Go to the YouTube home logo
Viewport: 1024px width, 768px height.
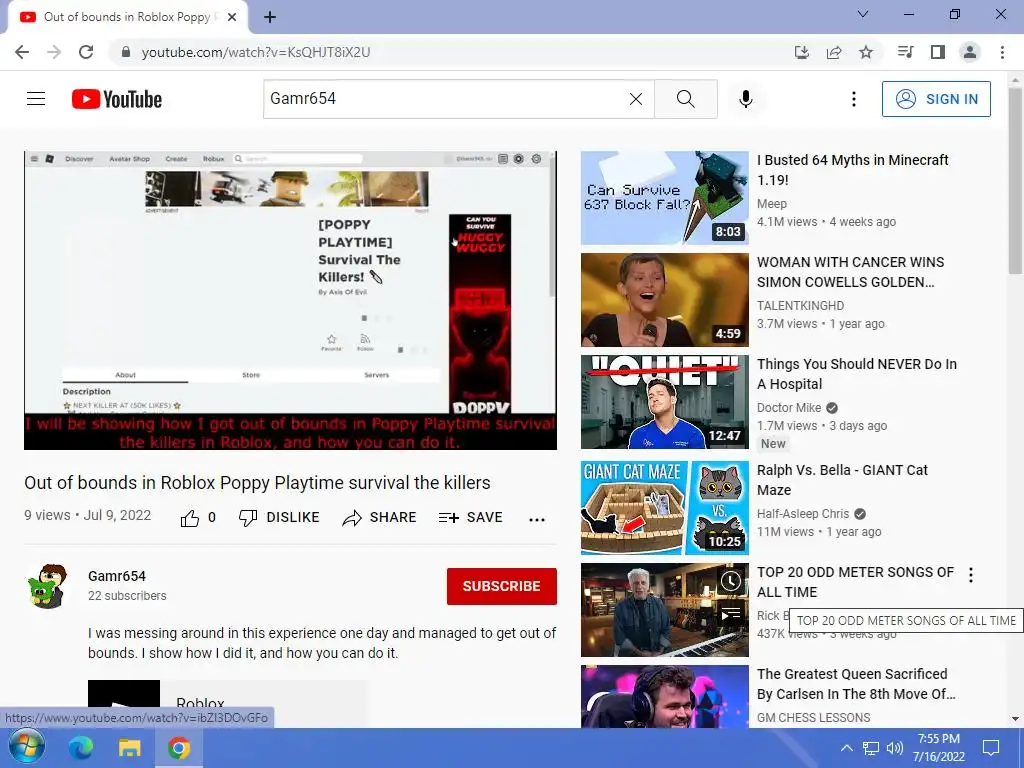pos(117,99)
